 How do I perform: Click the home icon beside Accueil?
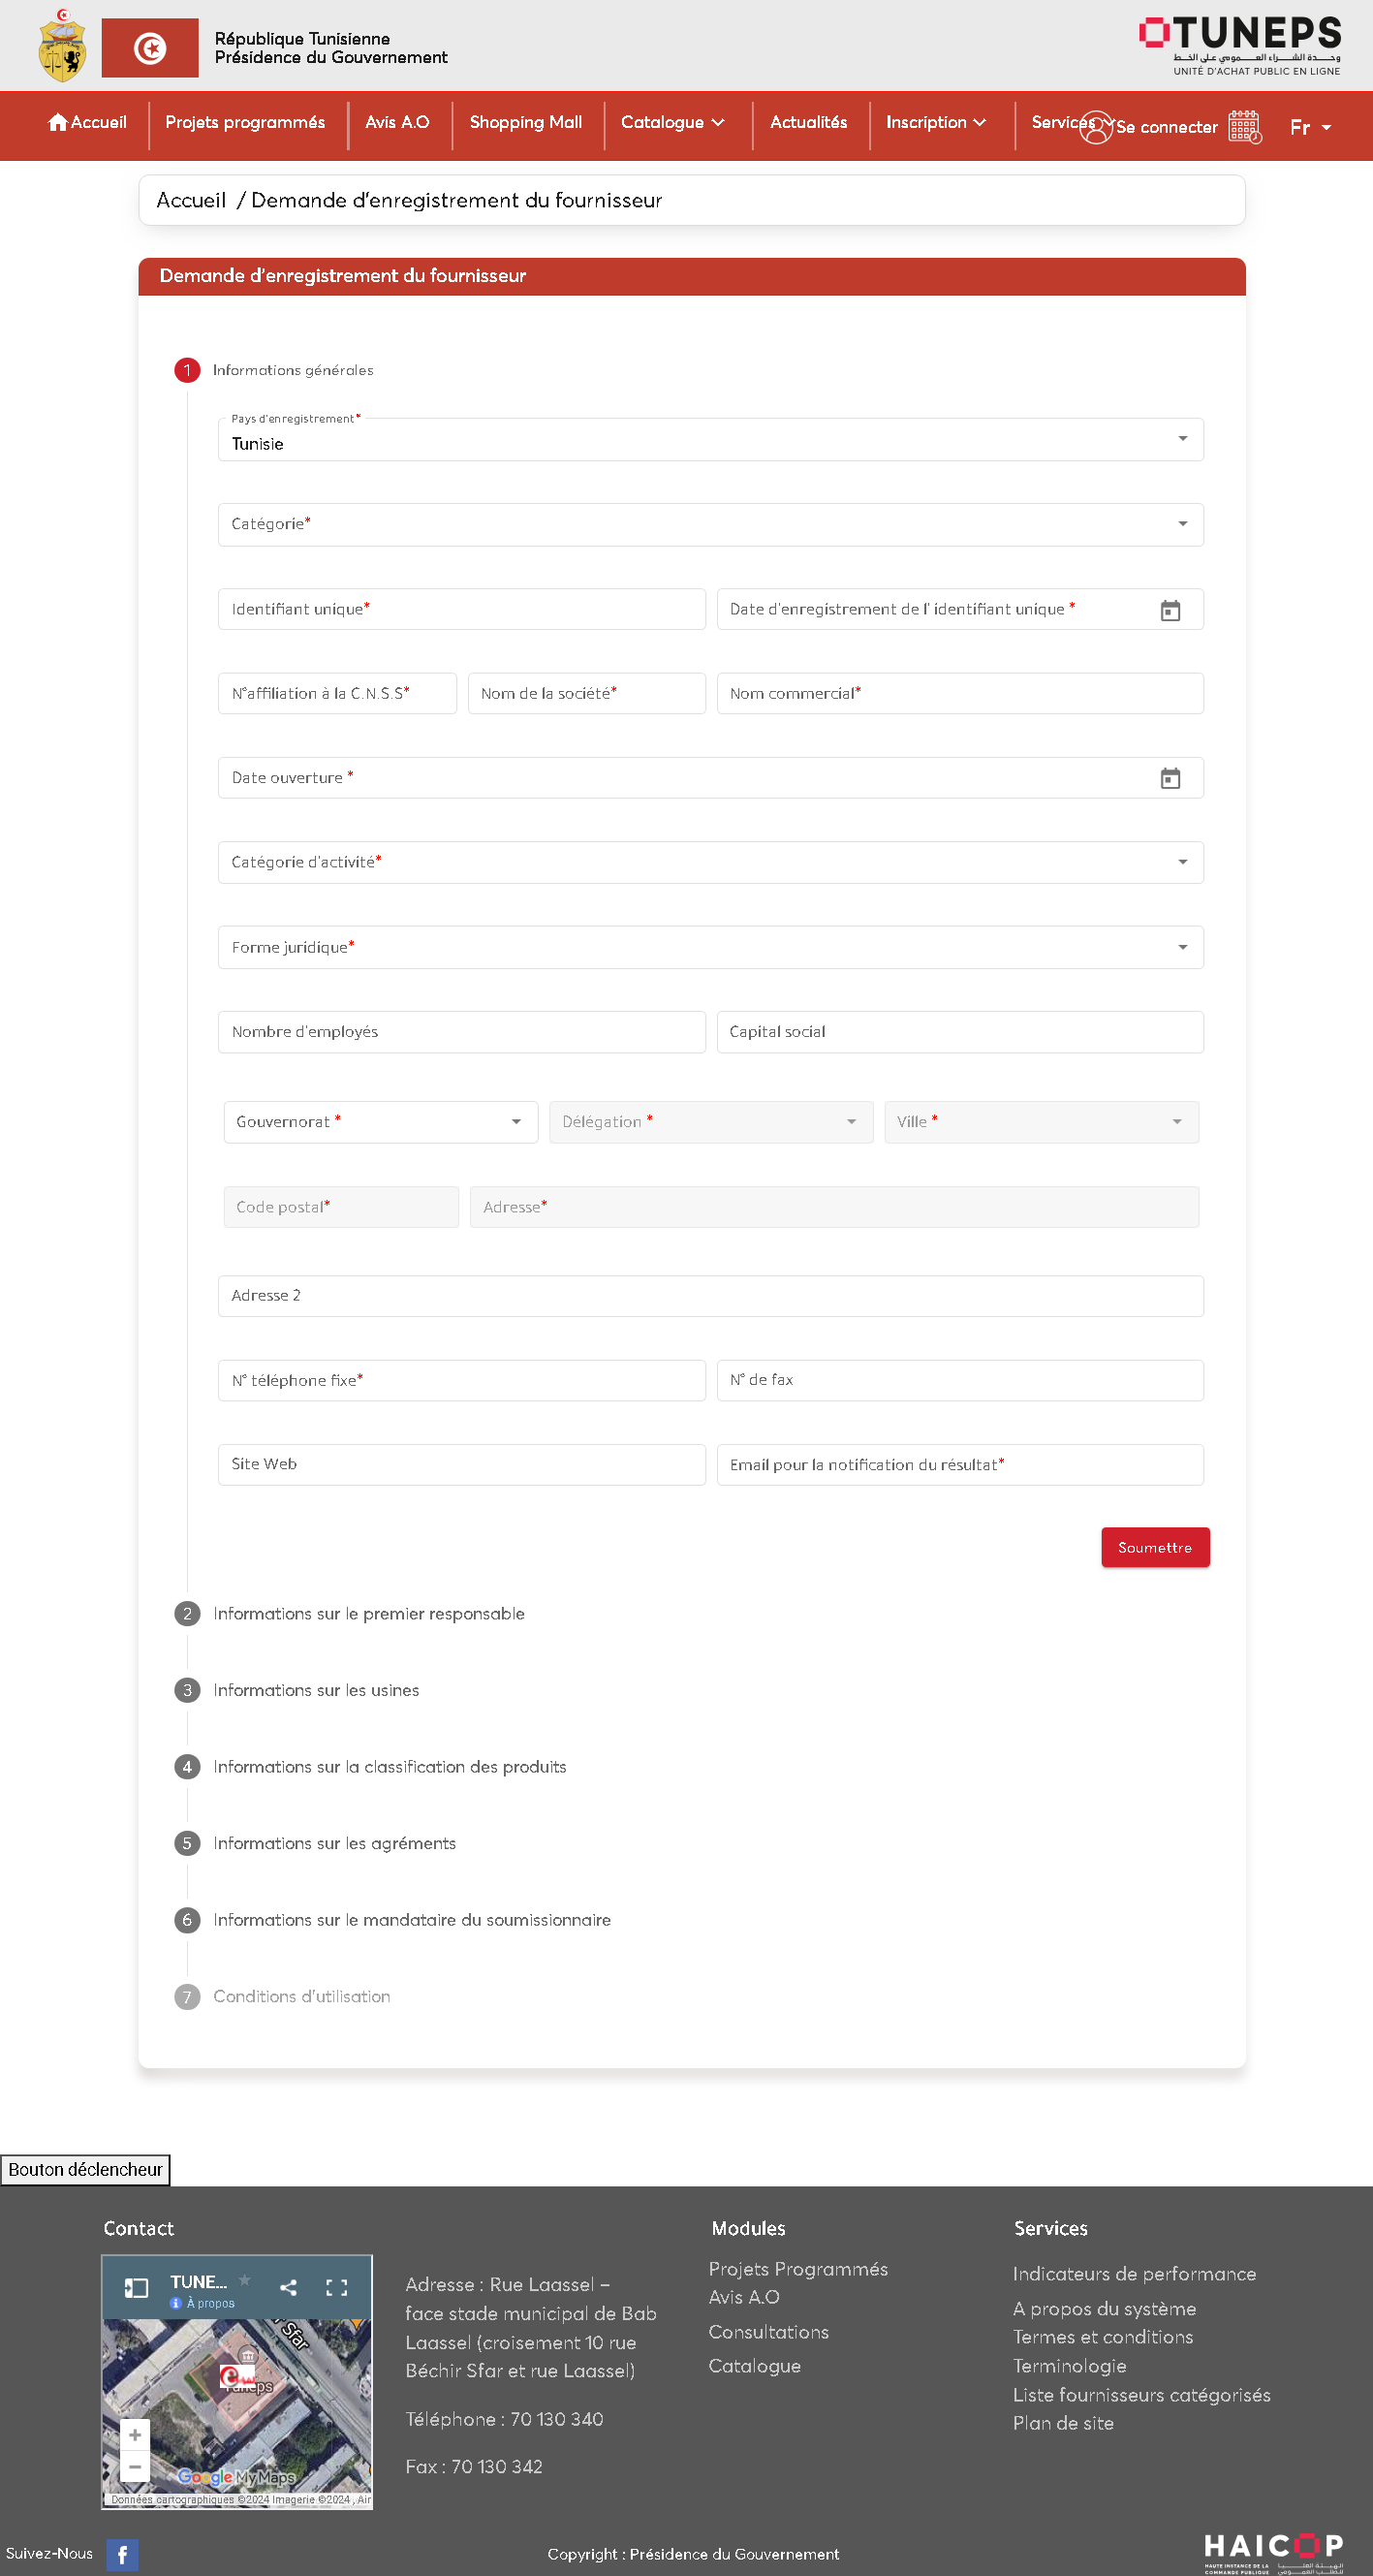click(x=57, y=122)
